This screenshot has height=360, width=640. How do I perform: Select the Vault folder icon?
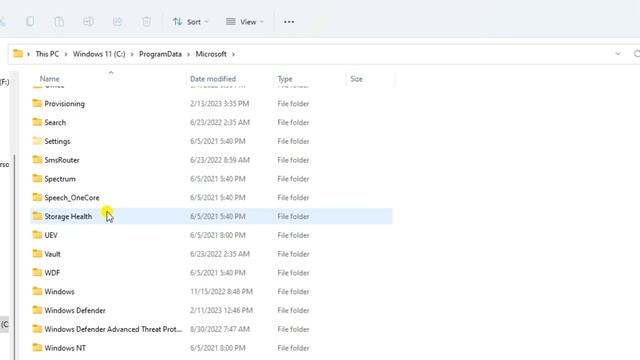click(x=37, y=253)
